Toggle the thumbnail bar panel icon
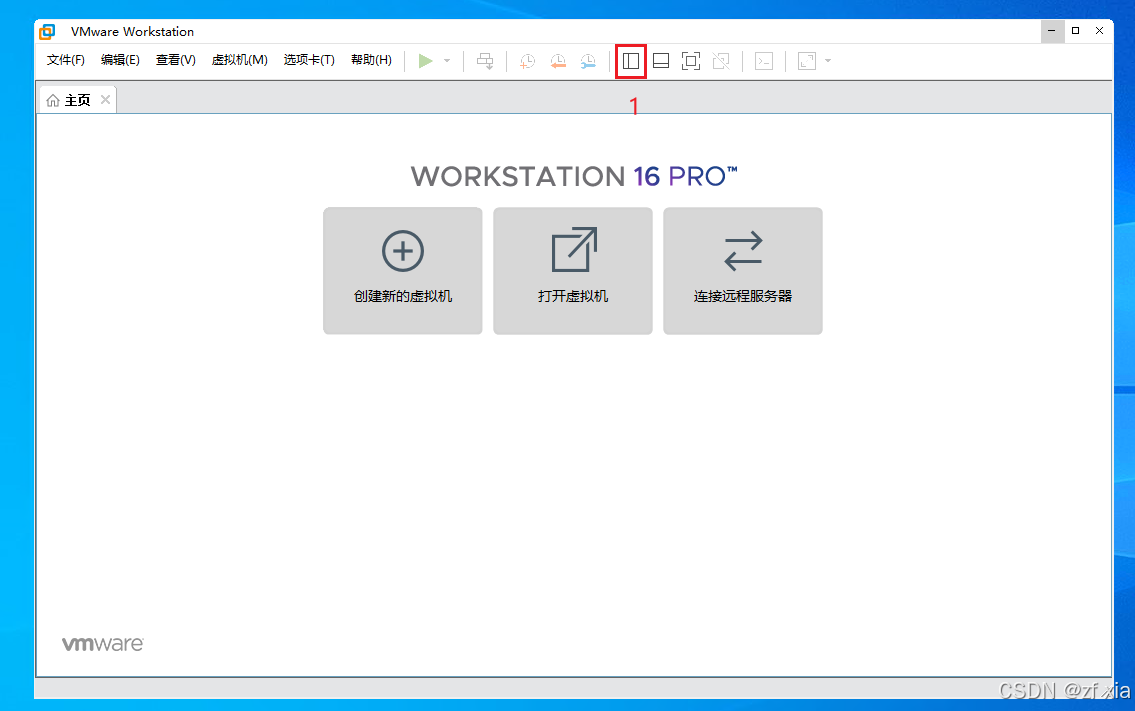The image size is (1135, 711). coord(661,61)
